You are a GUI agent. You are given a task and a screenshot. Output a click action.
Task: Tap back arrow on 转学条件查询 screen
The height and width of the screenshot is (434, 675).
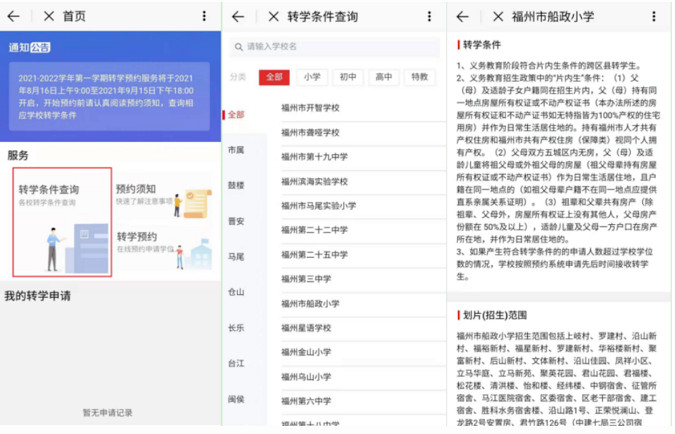[x=238, y=17]
